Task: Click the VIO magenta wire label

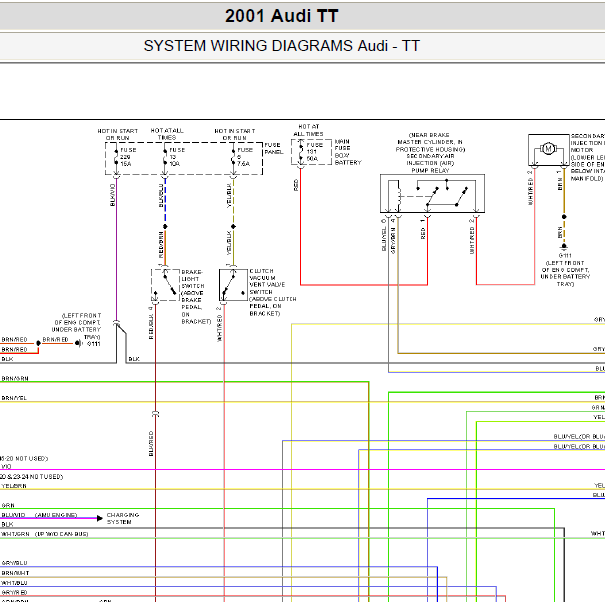Action: pos(7,466)
